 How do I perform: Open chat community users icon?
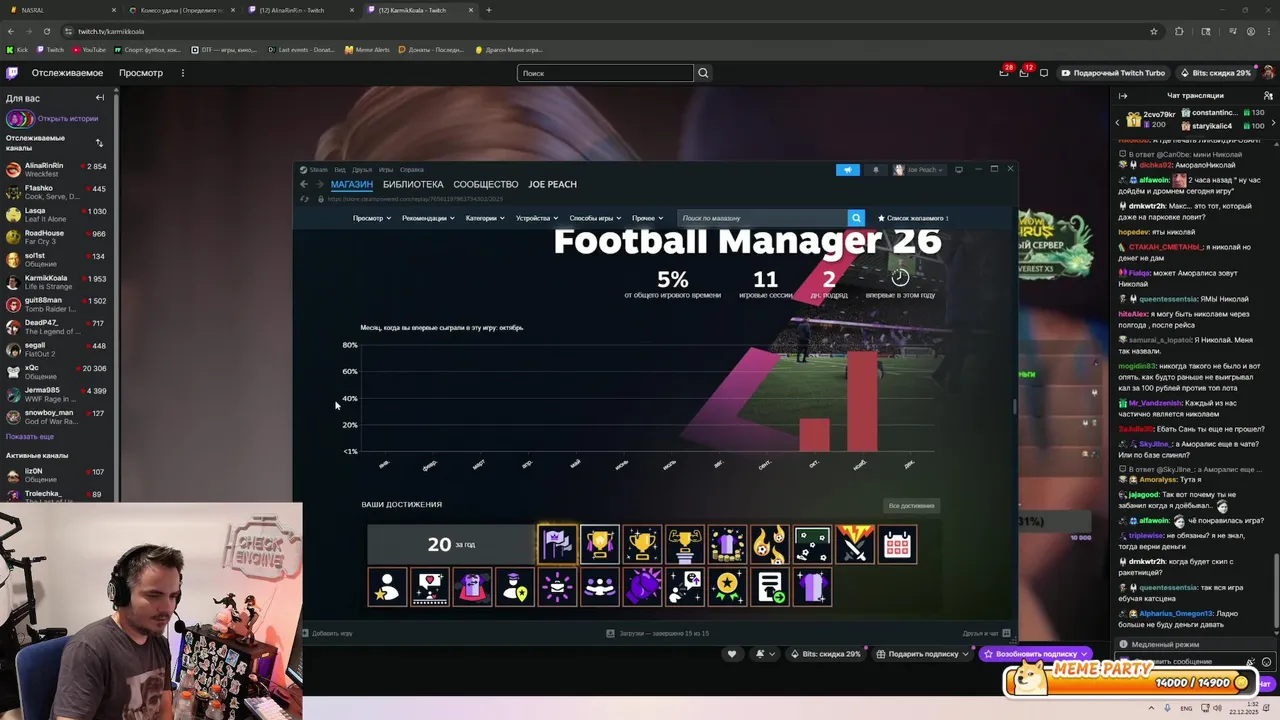(x=1268, y=96)
